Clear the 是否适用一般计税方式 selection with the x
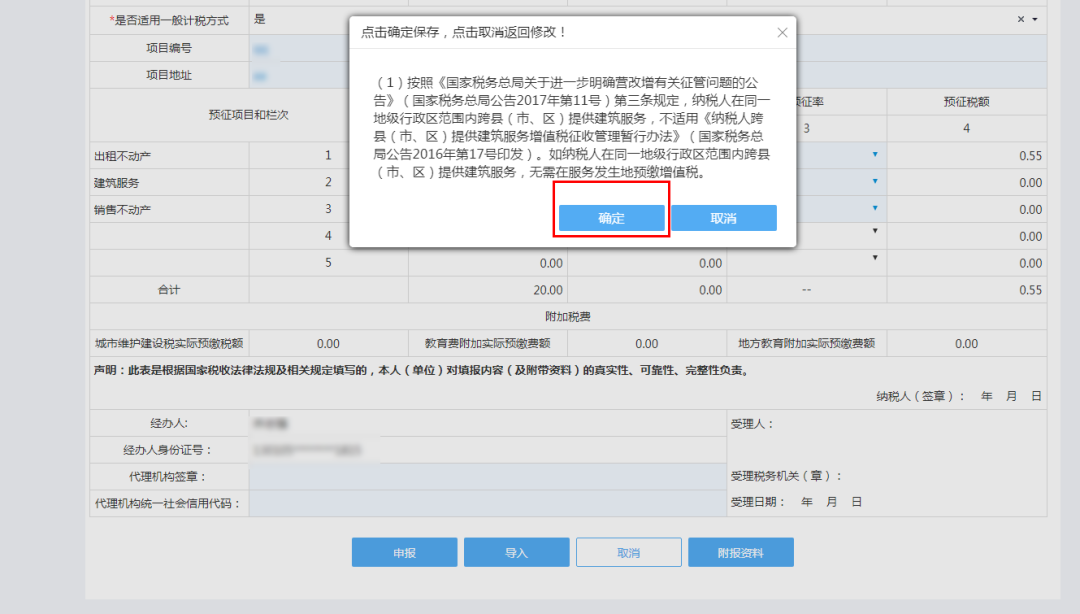The width and height of the screenshot is (1080, 614). (x=1021, y=19)
